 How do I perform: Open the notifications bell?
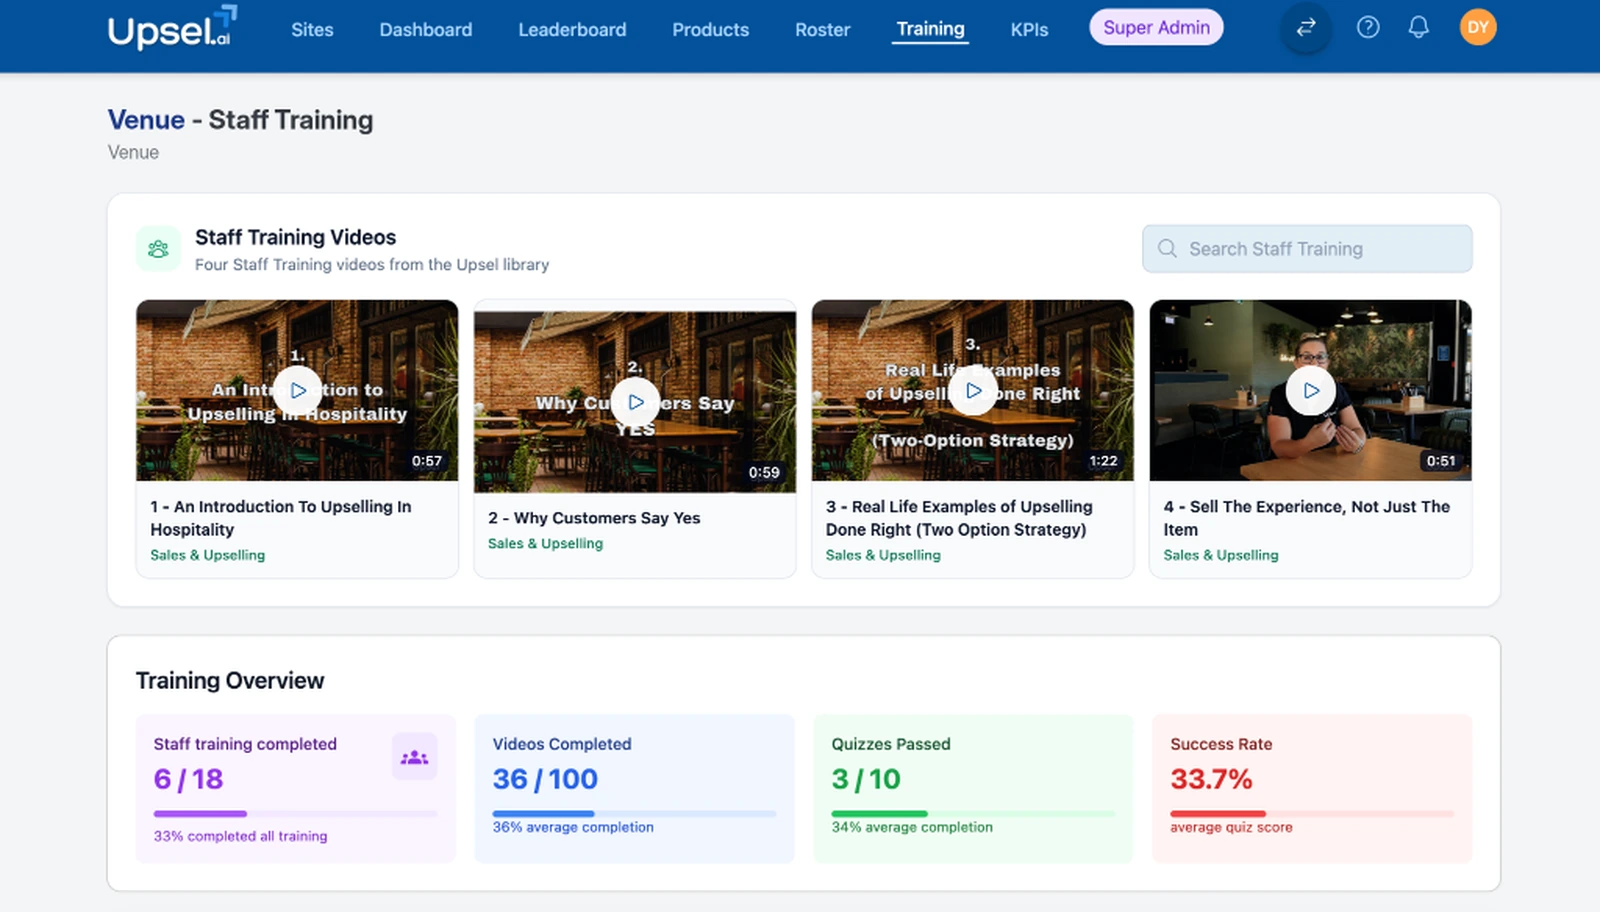coord(1418,28)
